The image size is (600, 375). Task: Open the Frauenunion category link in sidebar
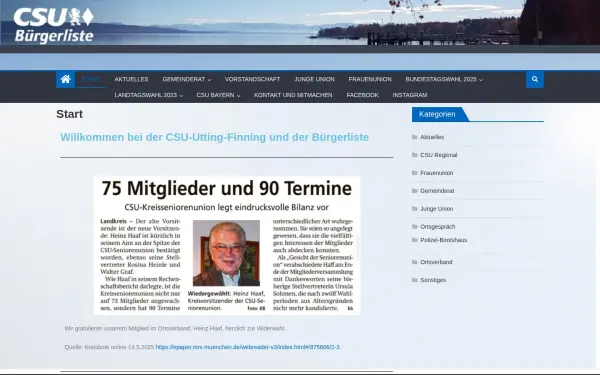[437, 173]
